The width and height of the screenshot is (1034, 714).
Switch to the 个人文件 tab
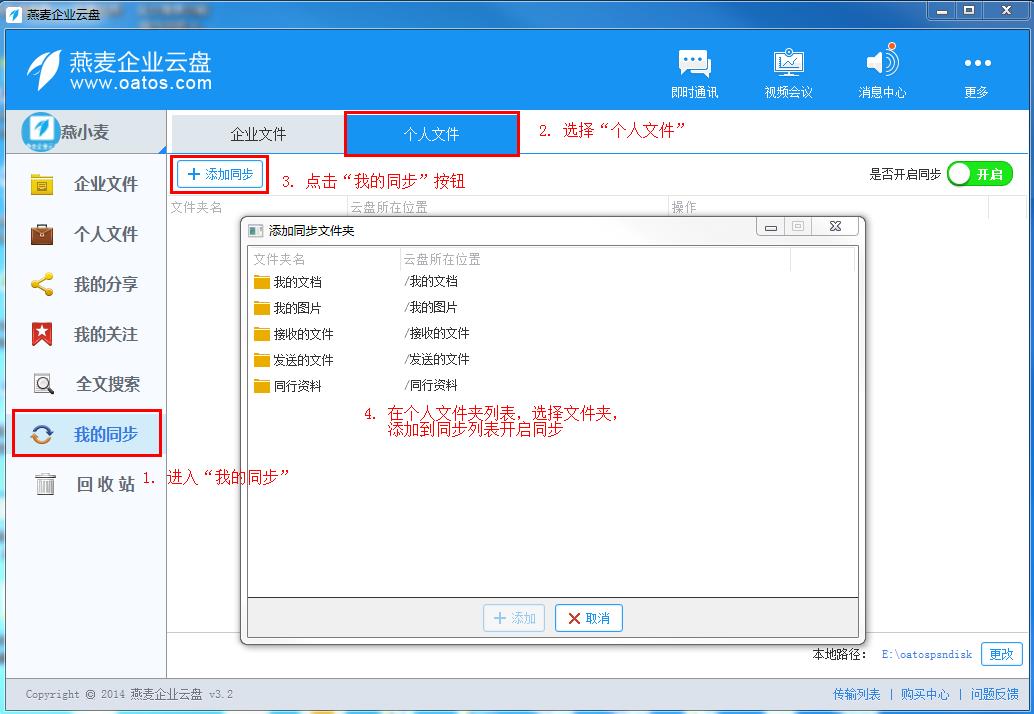(431, 134)
